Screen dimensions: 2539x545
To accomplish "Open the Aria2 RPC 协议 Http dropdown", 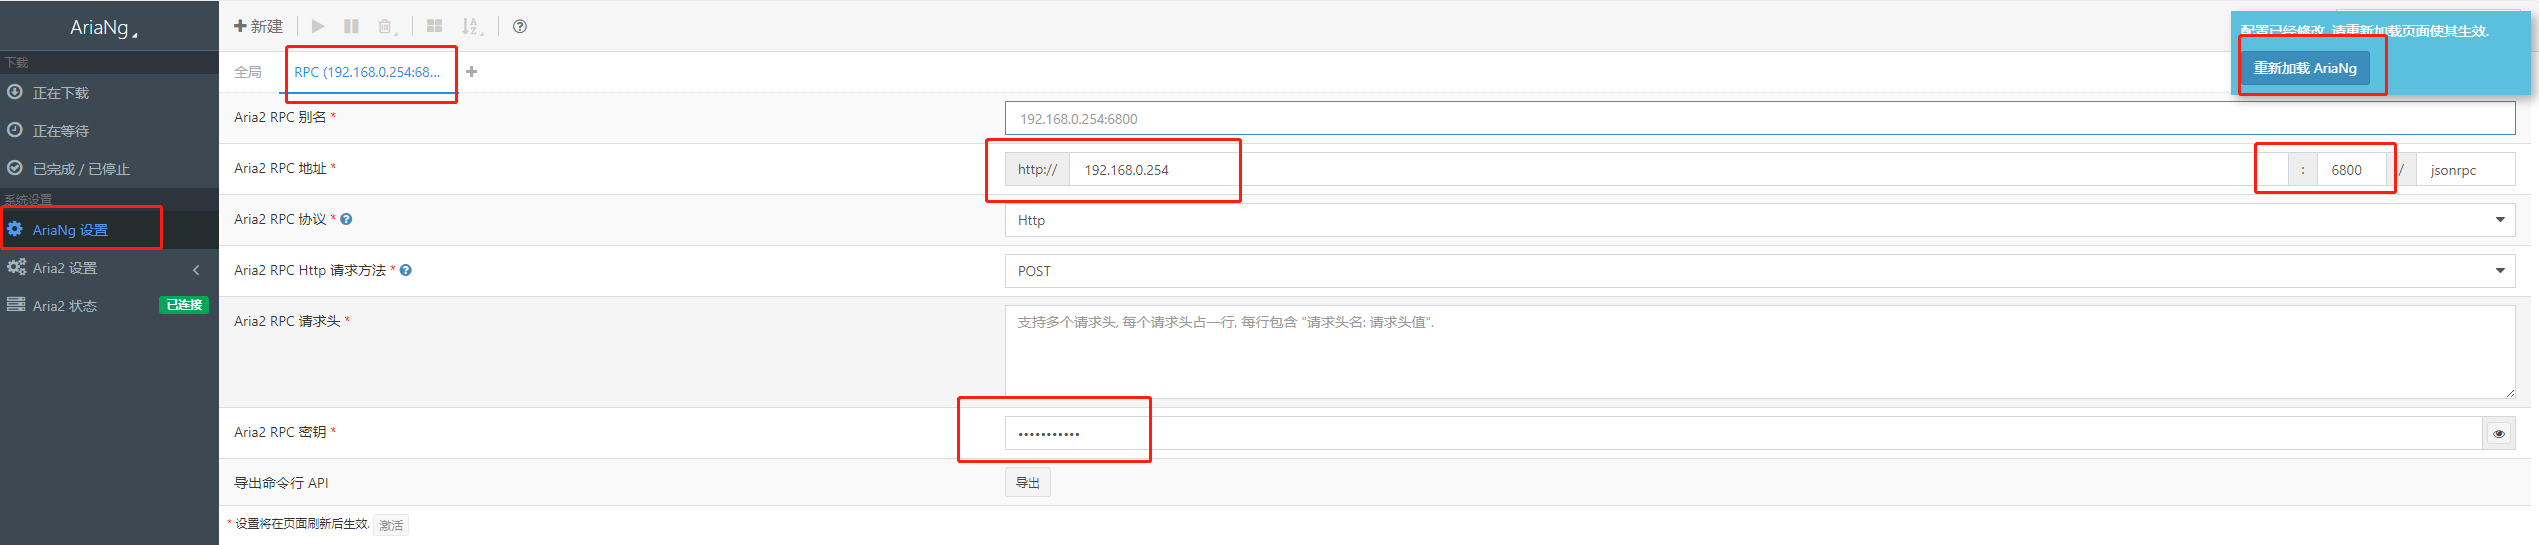I will pos(1759,220).
